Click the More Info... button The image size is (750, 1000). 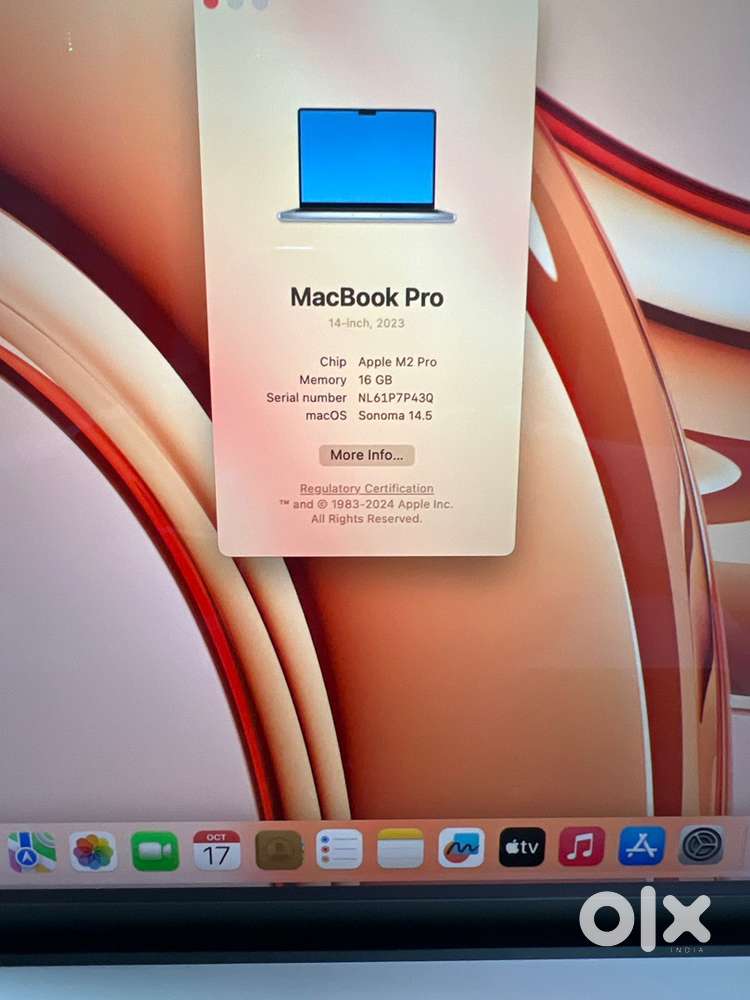coord(366,455)
